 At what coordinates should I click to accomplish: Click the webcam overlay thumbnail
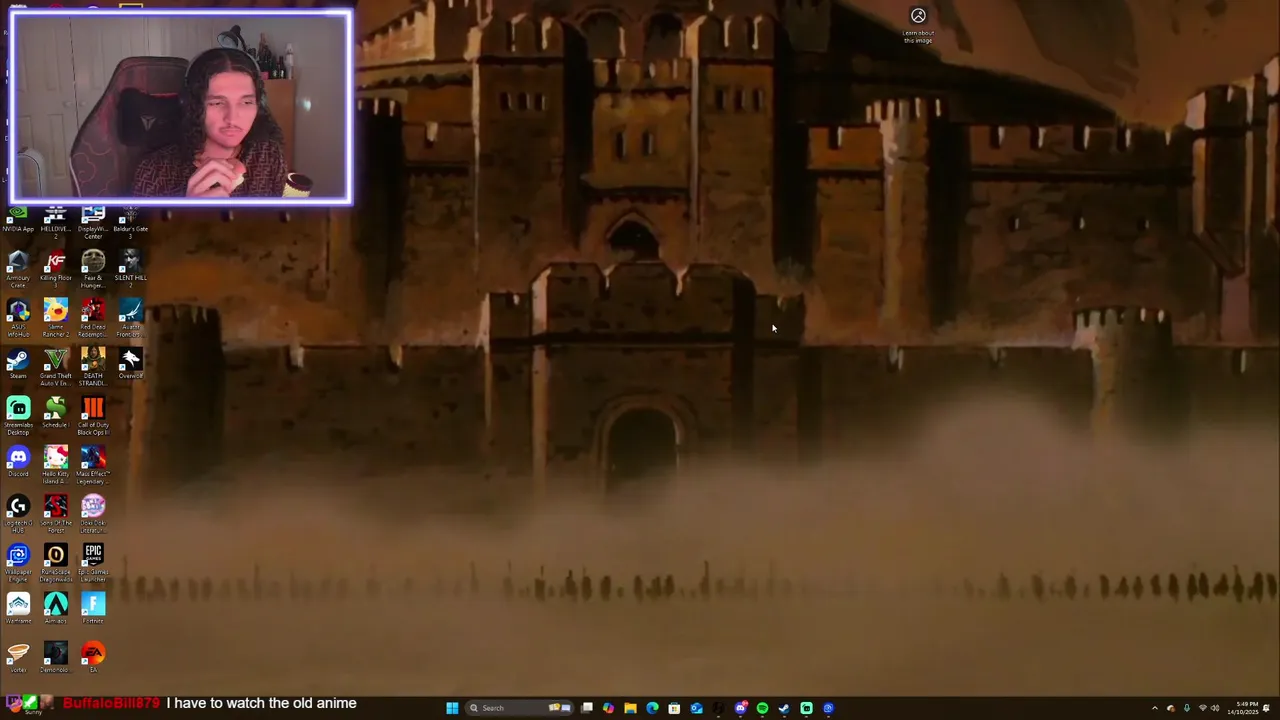(x=181, y=107)
